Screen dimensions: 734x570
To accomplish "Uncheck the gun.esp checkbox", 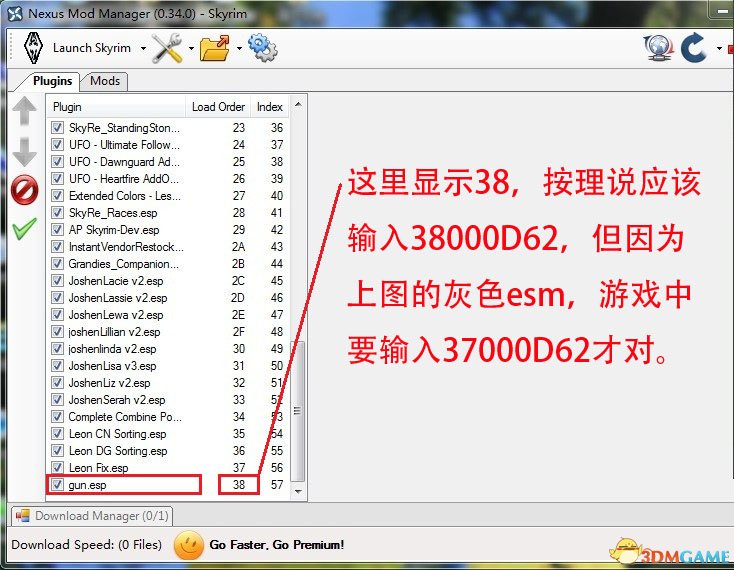I will [x=58, y=485].
